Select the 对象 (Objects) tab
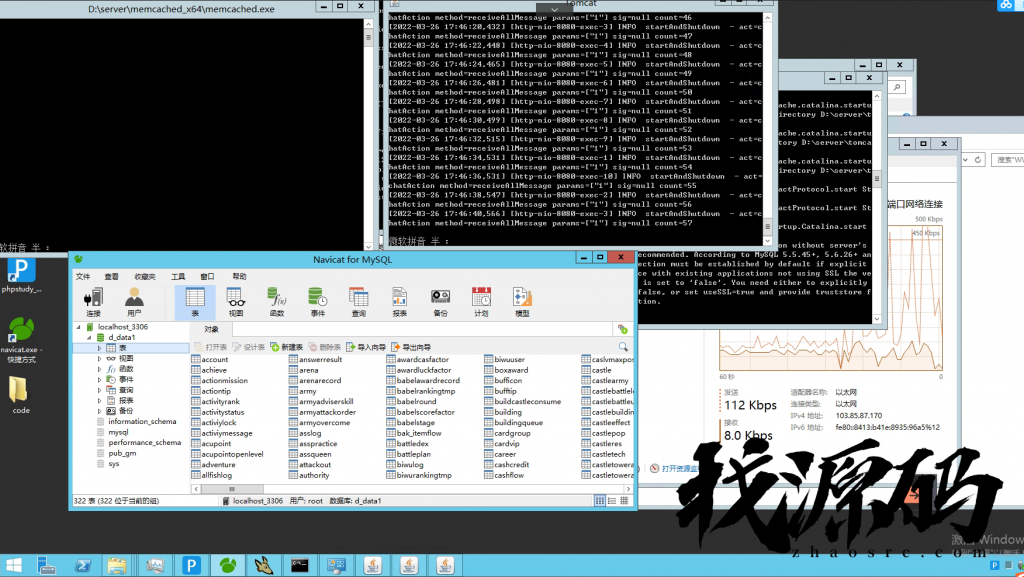The height and width of the screenshot is (577, 1024). click(212, 330)
